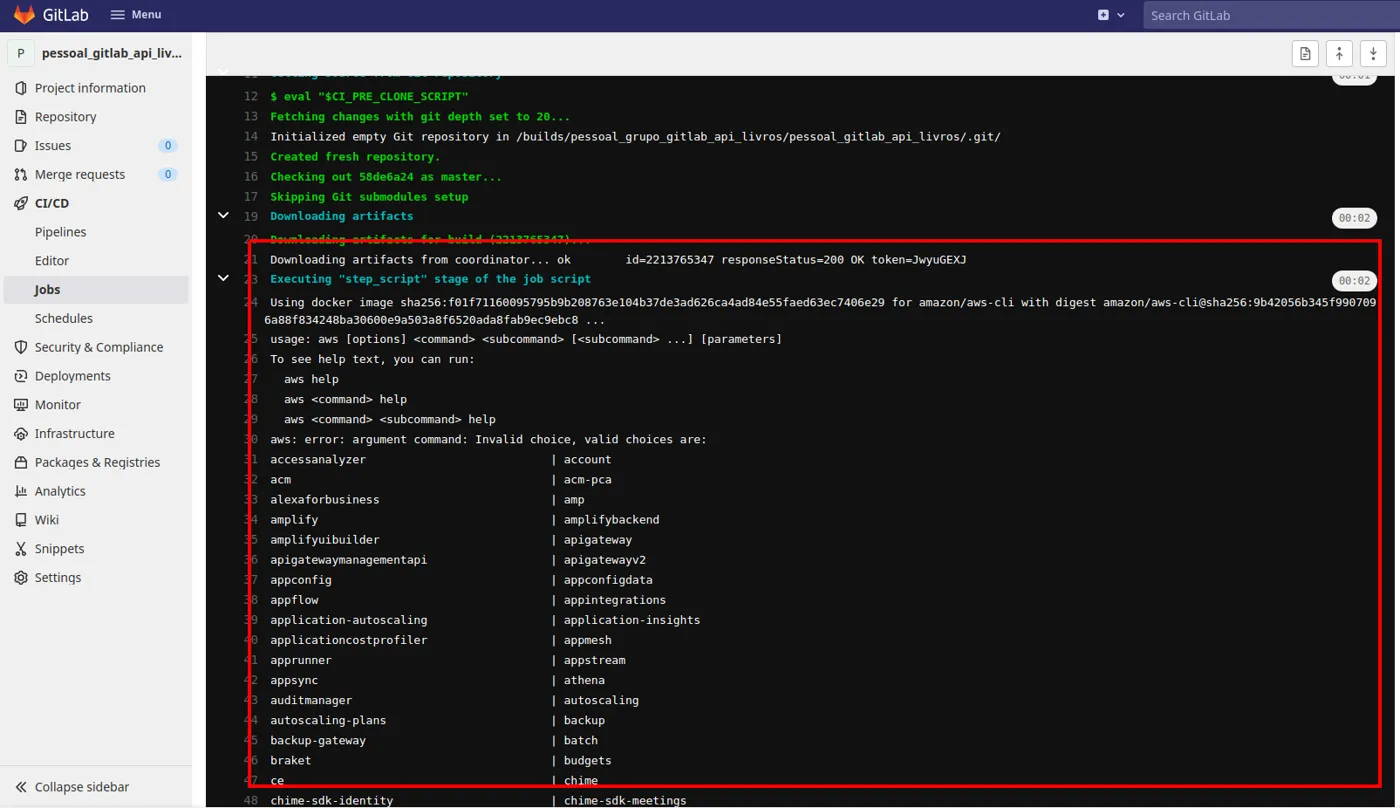
Task: Click the GitLab fox logo
Action: (24, 15)
